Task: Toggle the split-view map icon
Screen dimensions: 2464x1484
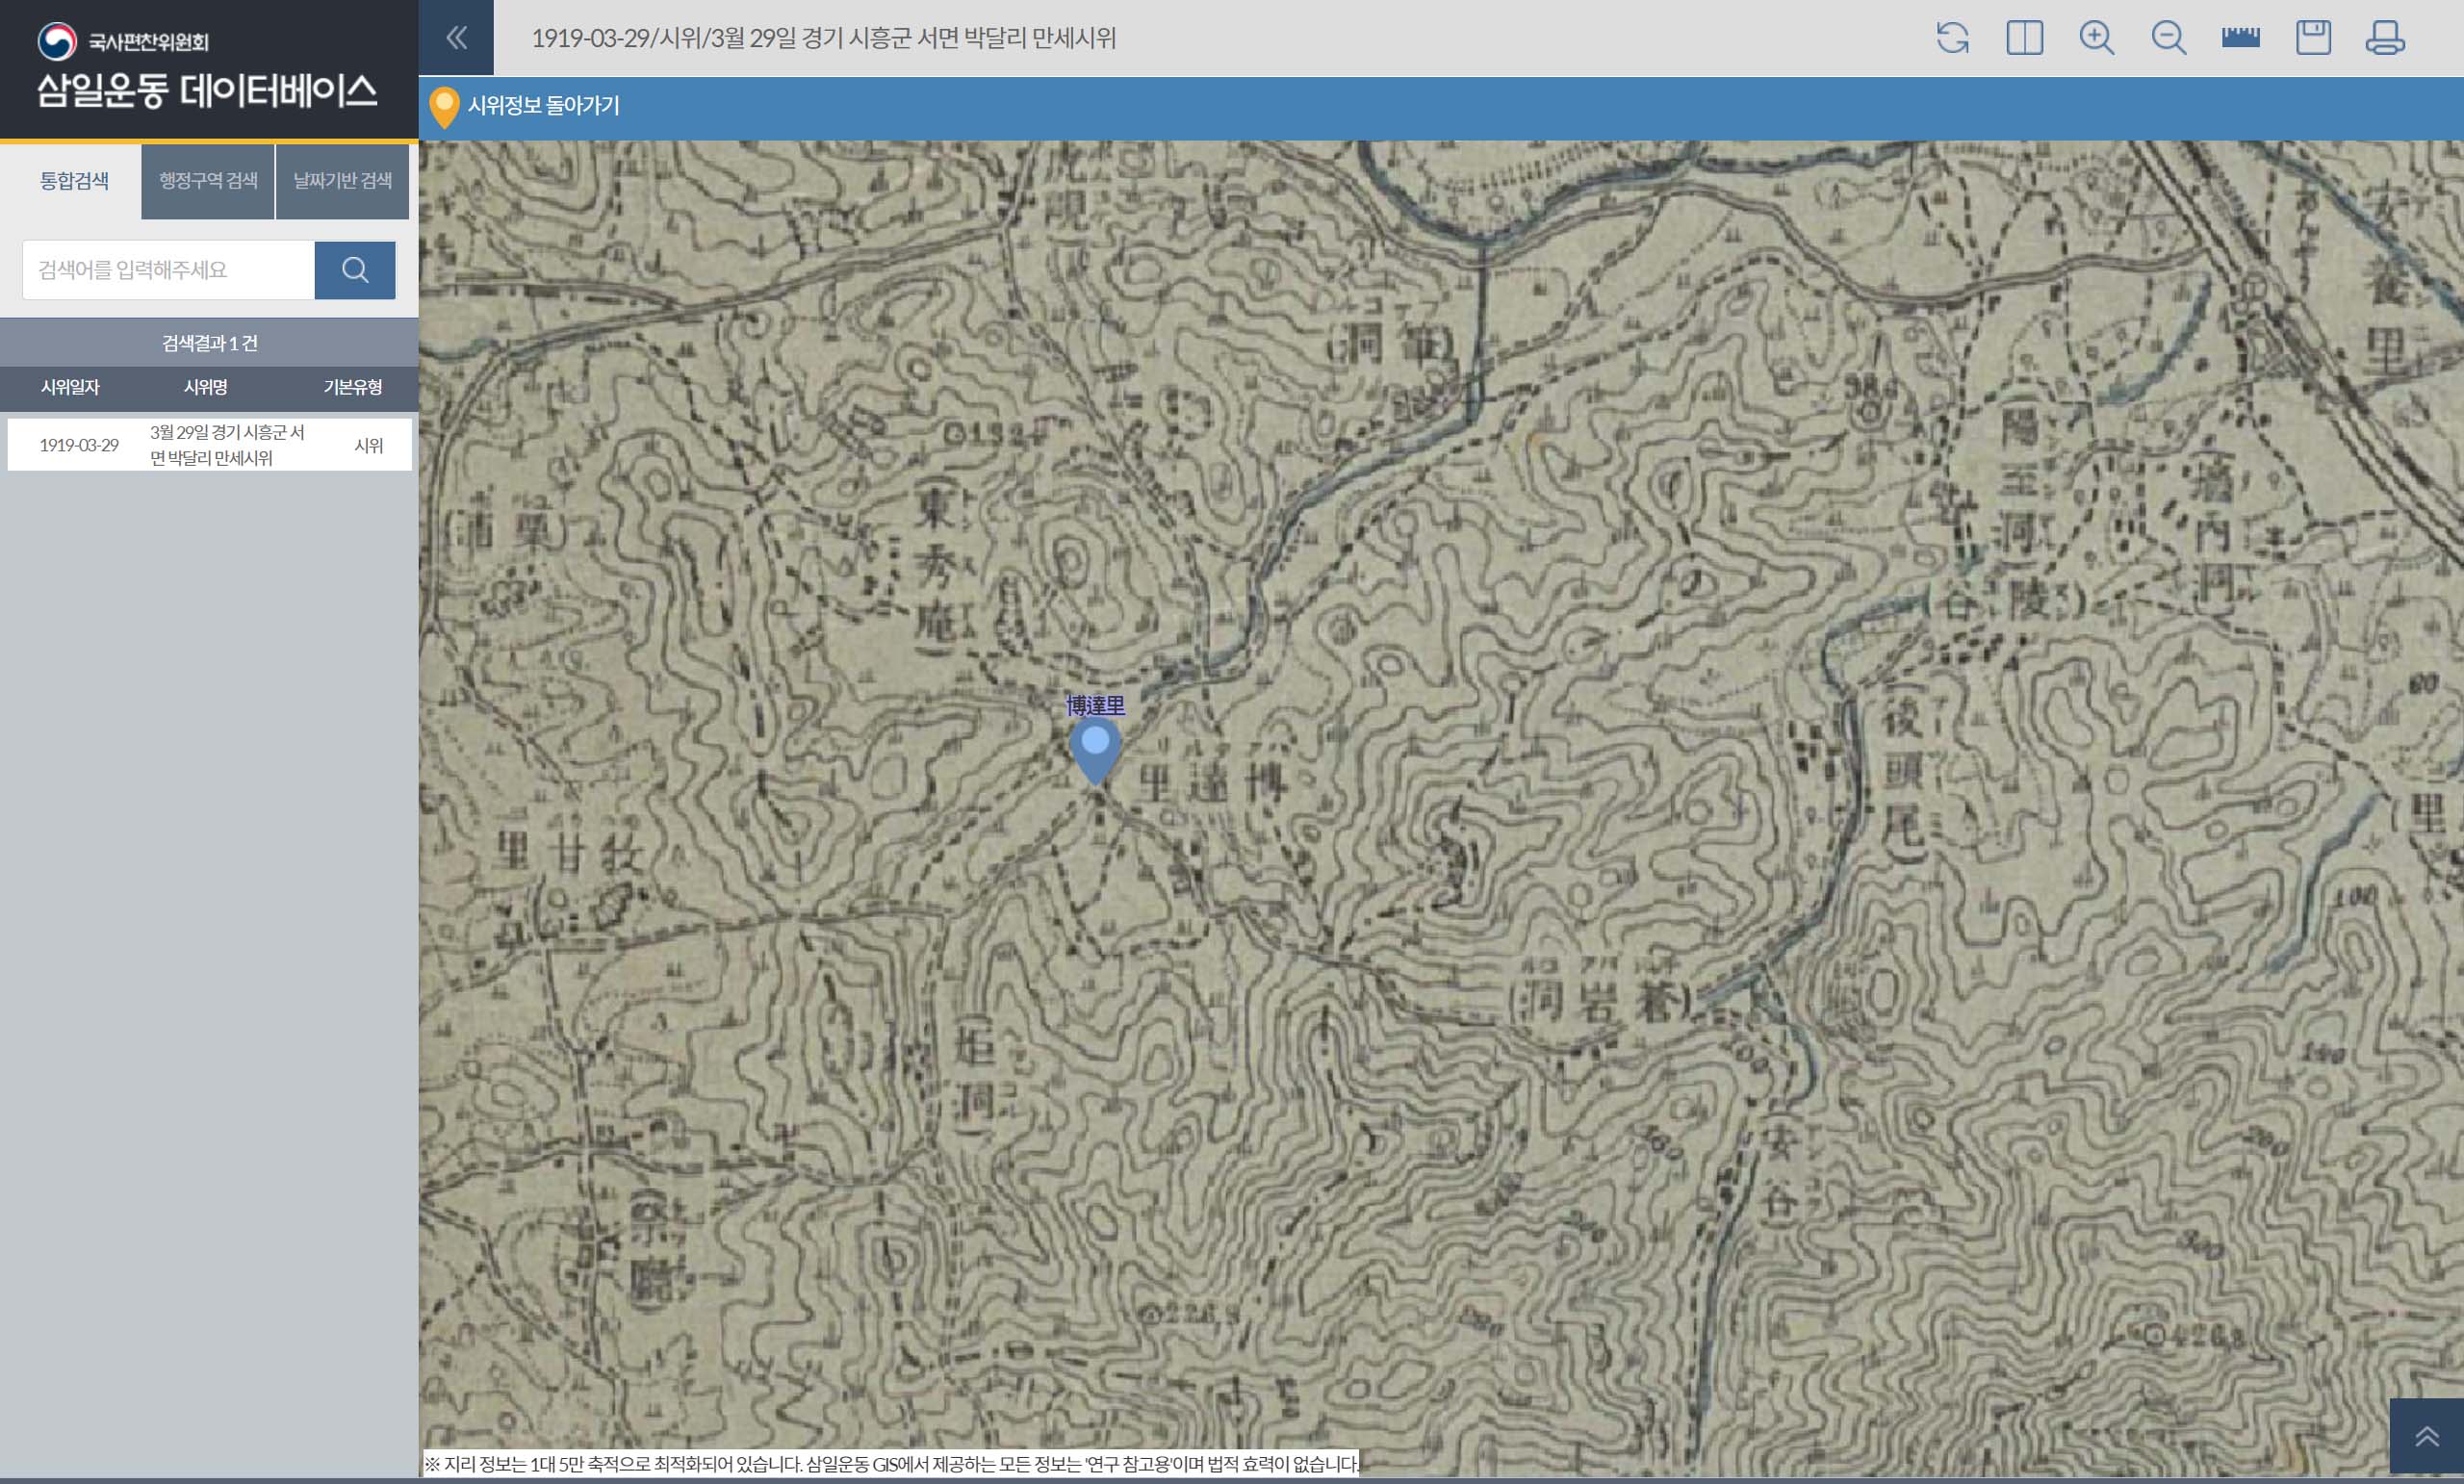Action: 2024,38
